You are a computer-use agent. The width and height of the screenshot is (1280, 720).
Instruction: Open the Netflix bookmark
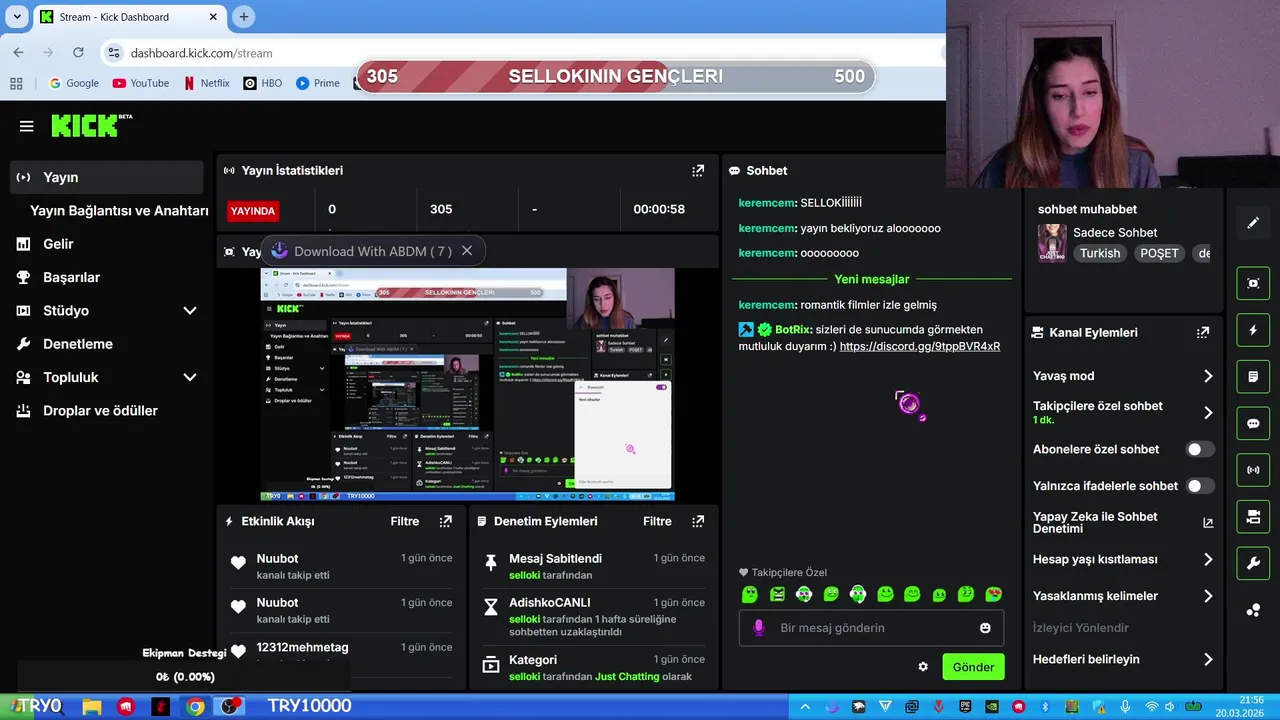click(207, 83)
